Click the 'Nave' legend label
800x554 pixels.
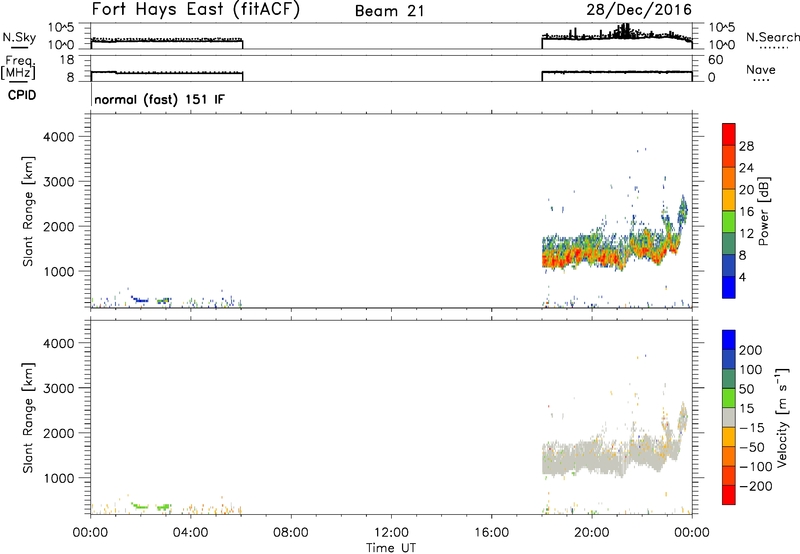[760, 70]
